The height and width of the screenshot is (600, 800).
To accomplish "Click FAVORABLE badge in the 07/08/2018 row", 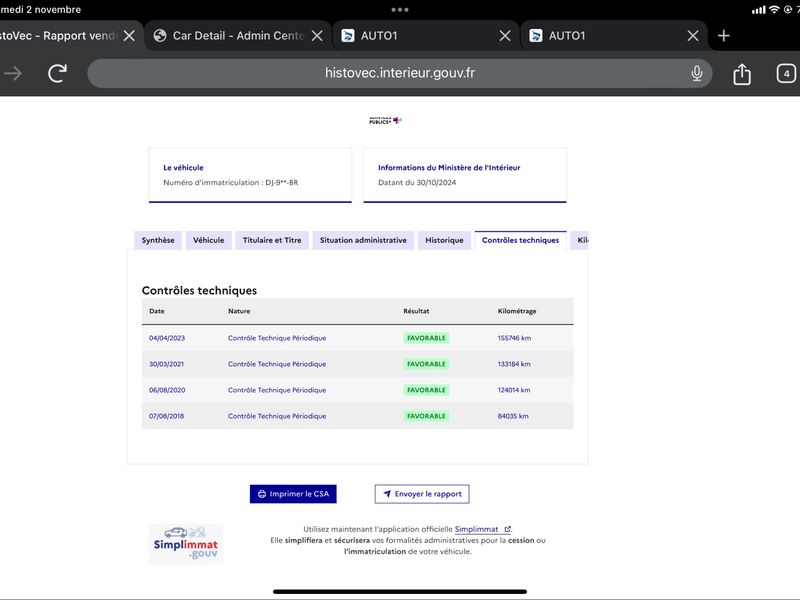I will pos(426,416).
